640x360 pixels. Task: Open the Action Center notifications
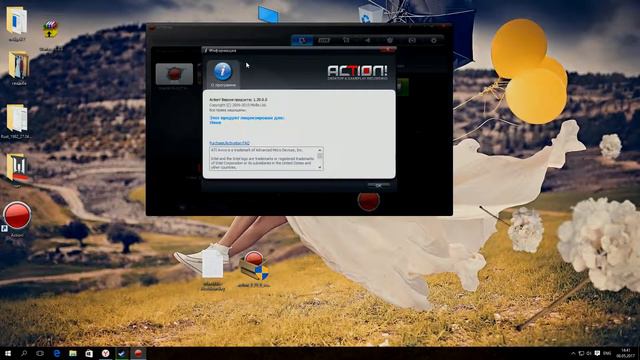[597, 353]
